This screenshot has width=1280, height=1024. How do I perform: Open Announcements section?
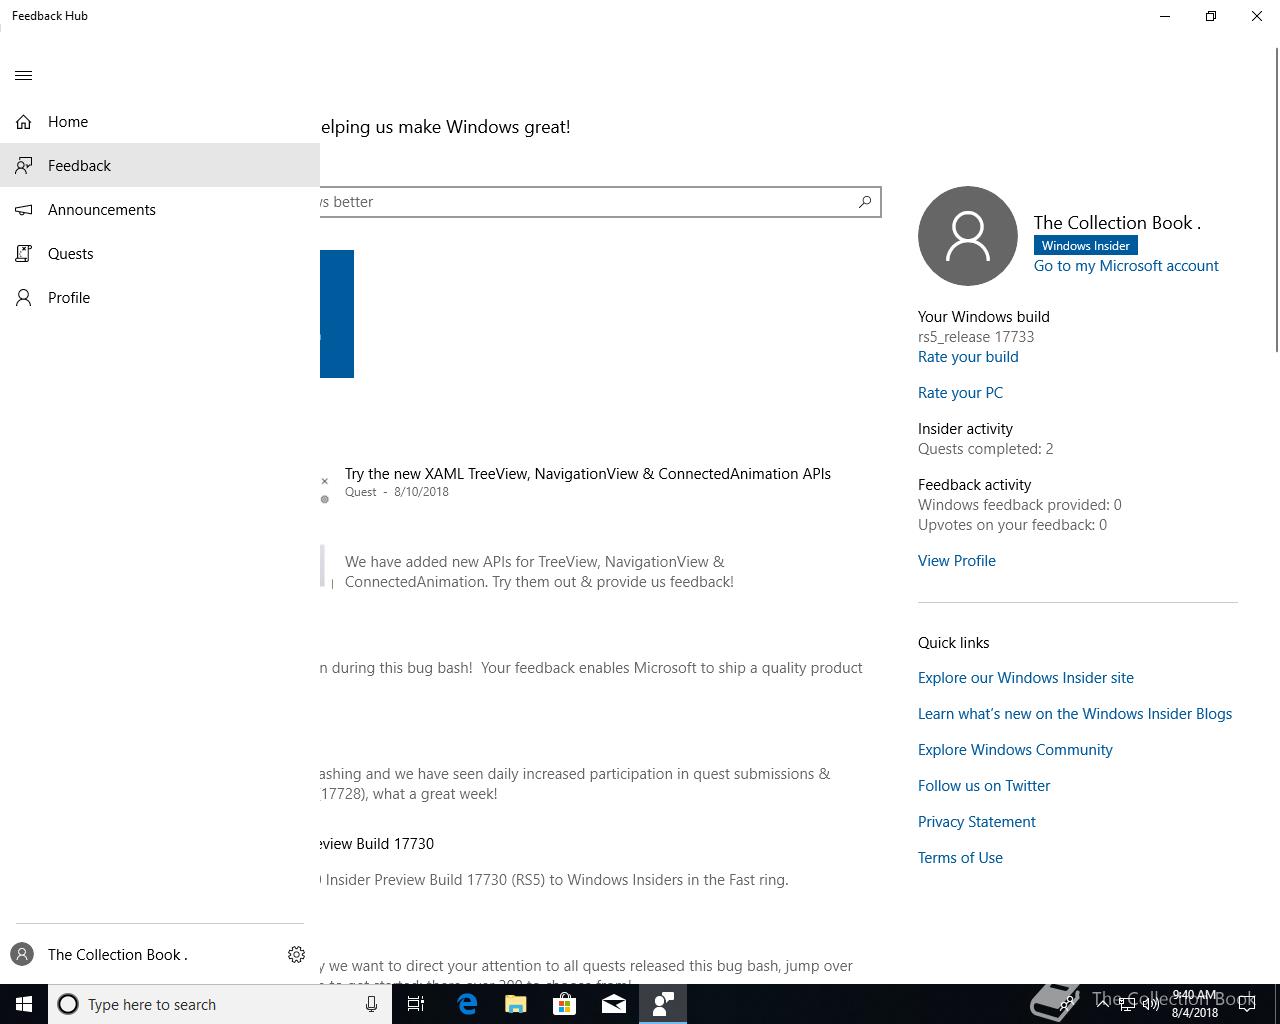[160, 209]
